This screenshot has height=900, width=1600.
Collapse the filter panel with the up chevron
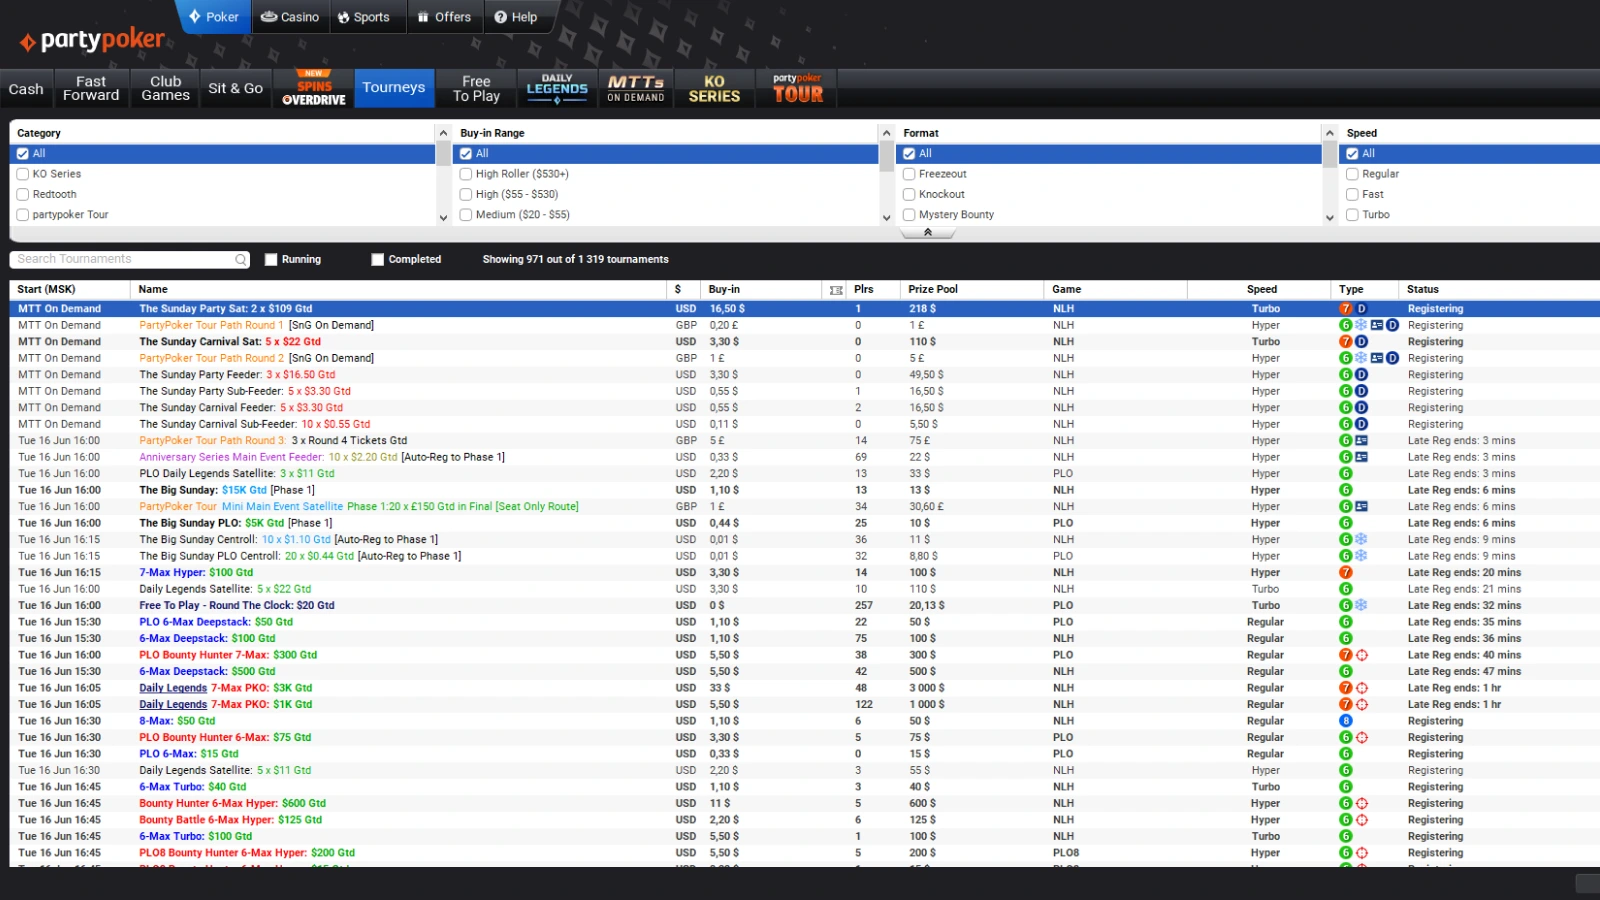(928, 232)
